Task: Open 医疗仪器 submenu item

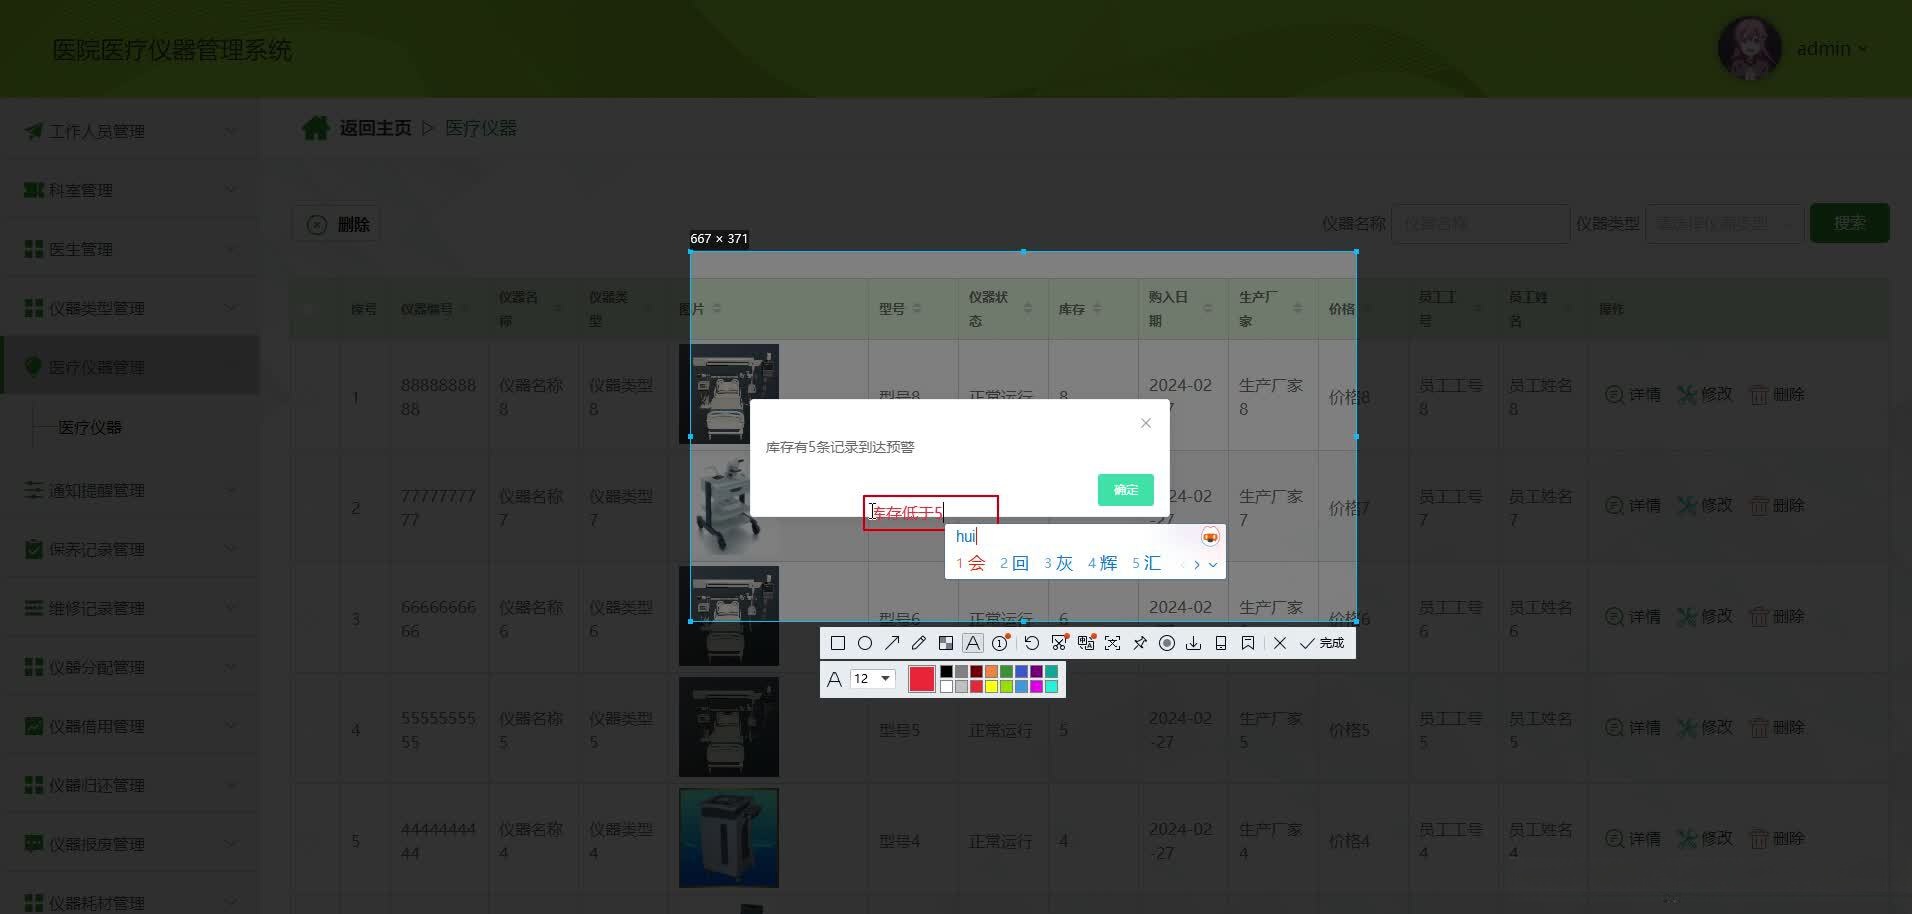Action: [90, 427]
